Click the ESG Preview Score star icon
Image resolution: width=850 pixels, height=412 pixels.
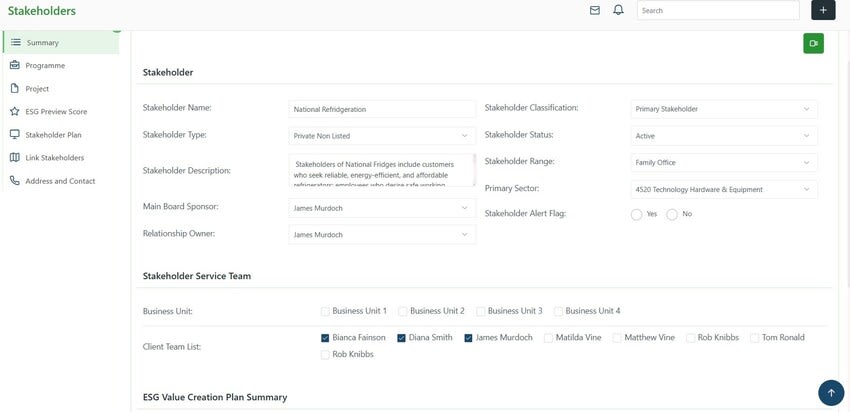(x=15, y=111)
